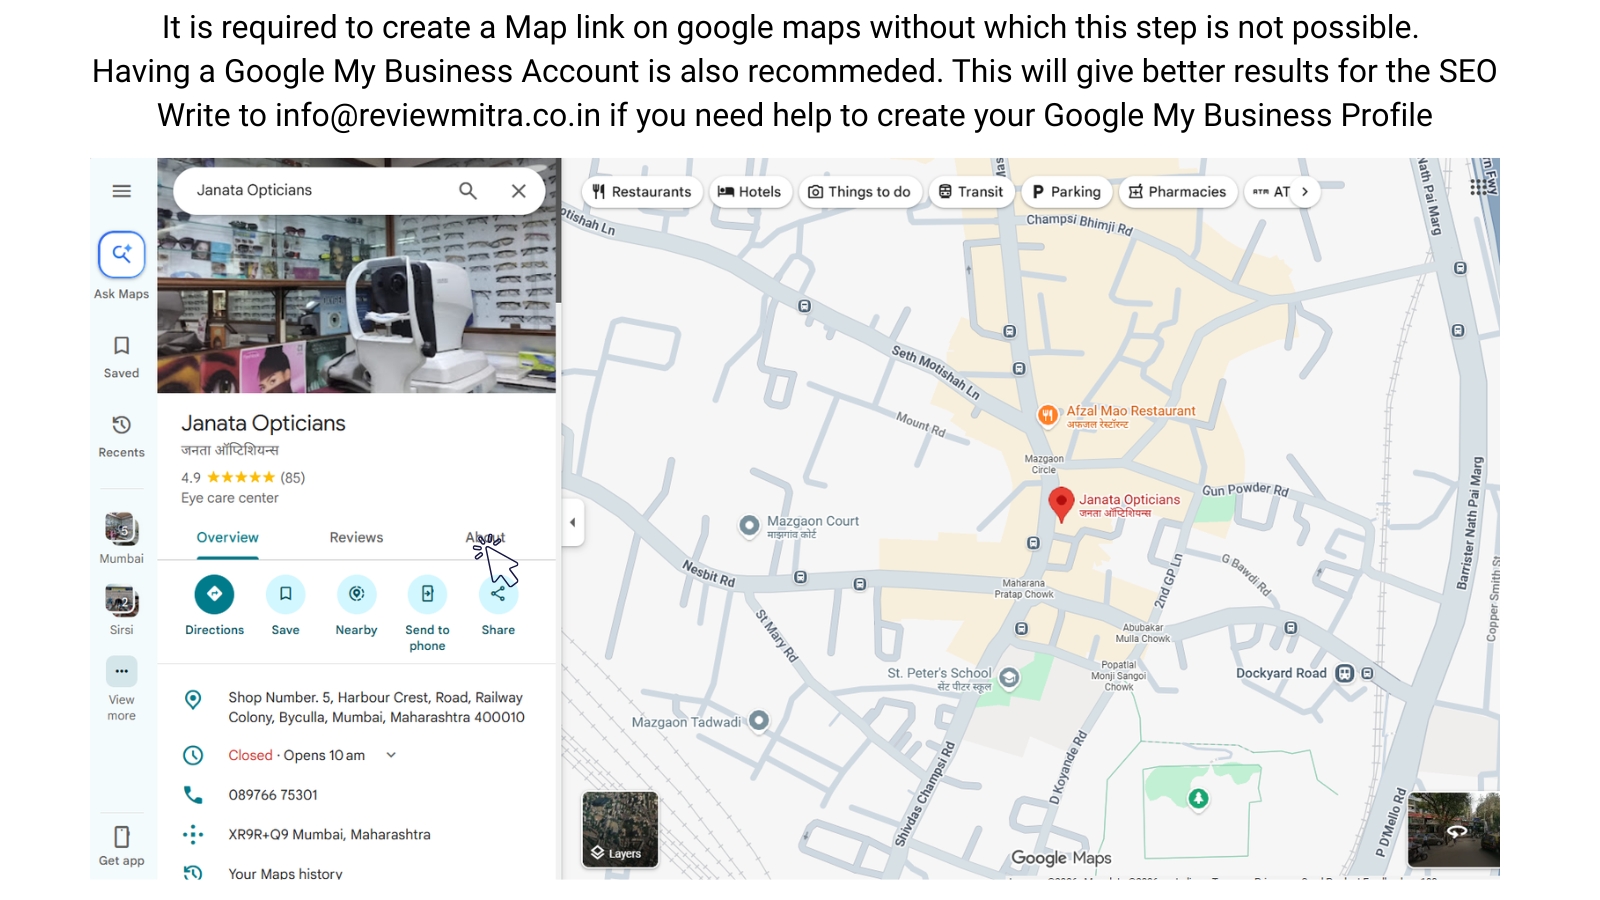The image size is (1600, 900).
Task: Click Afzal Mao Restaurant marker
Action: tap(1047, 415)
